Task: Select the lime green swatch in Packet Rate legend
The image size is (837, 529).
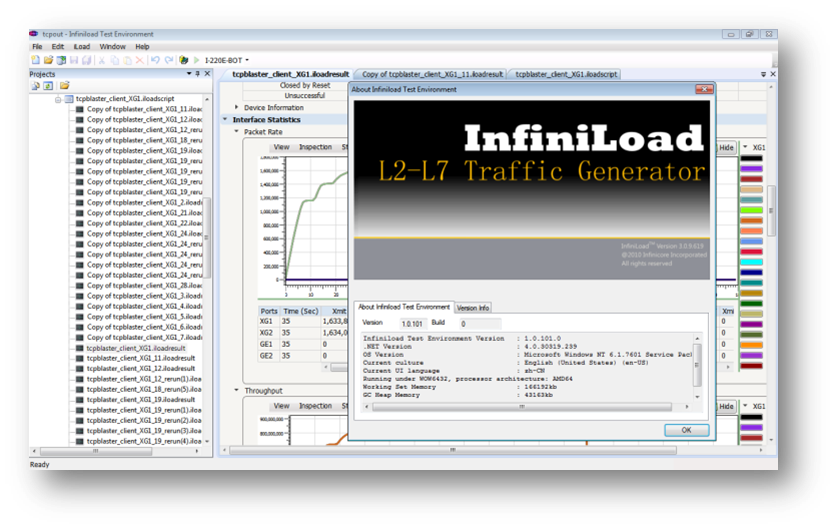Action: click(x=751, y=210)
